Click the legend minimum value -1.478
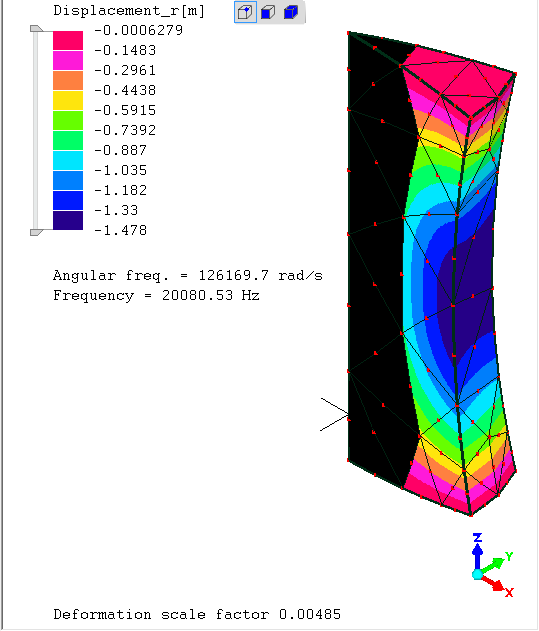Viewport: 539px width, 631px height. point(120,230)
